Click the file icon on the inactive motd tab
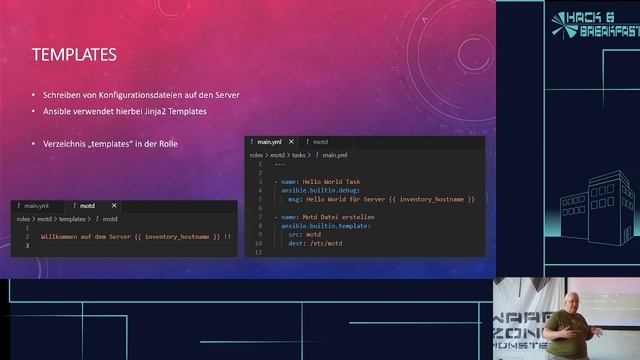 coord(307,142)
